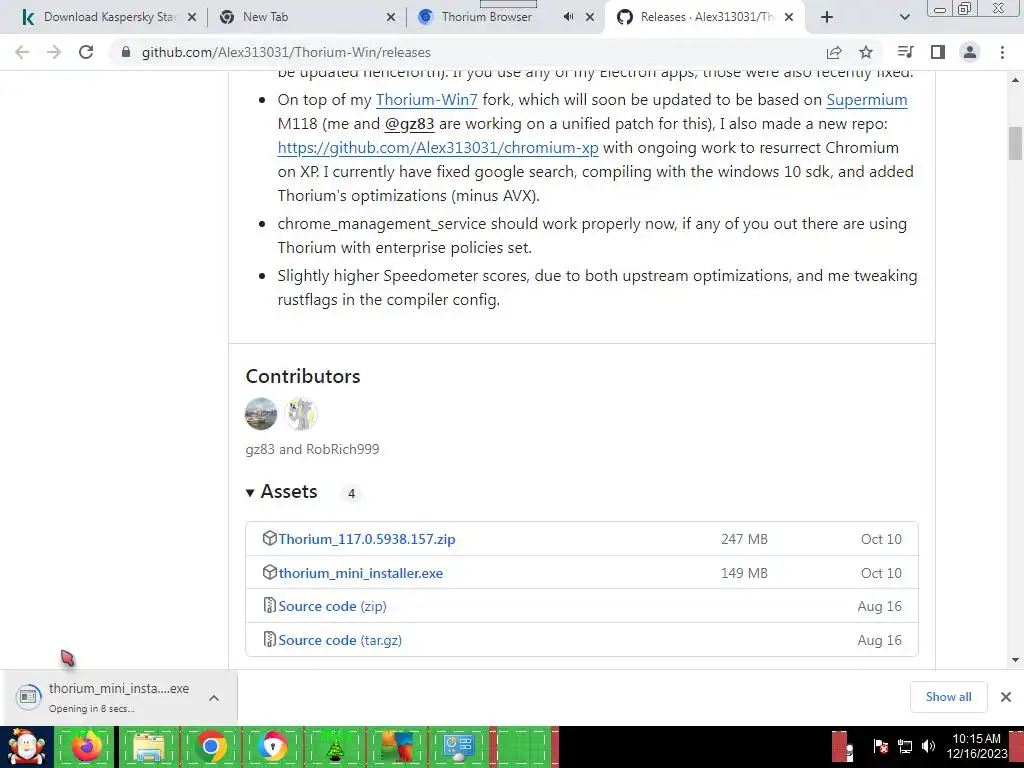Open the Thorium-Win7 link
This screenshot has height=768, width=1024.
tap(426, 100)
